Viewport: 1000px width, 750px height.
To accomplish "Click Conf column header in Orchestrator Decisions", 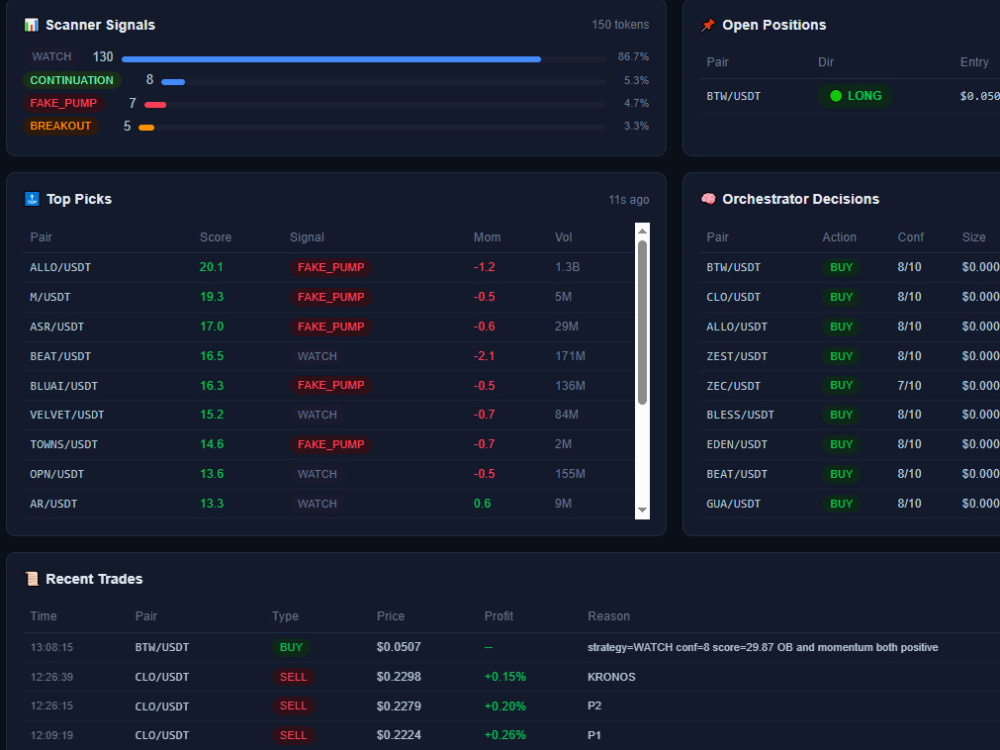I will pyautogui.click(x=910, y=237).
